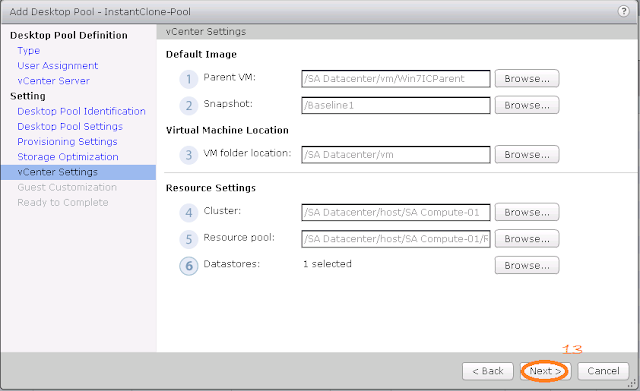Go to the next wizard step
Screen dimensions: 640x391
(545, 371)
